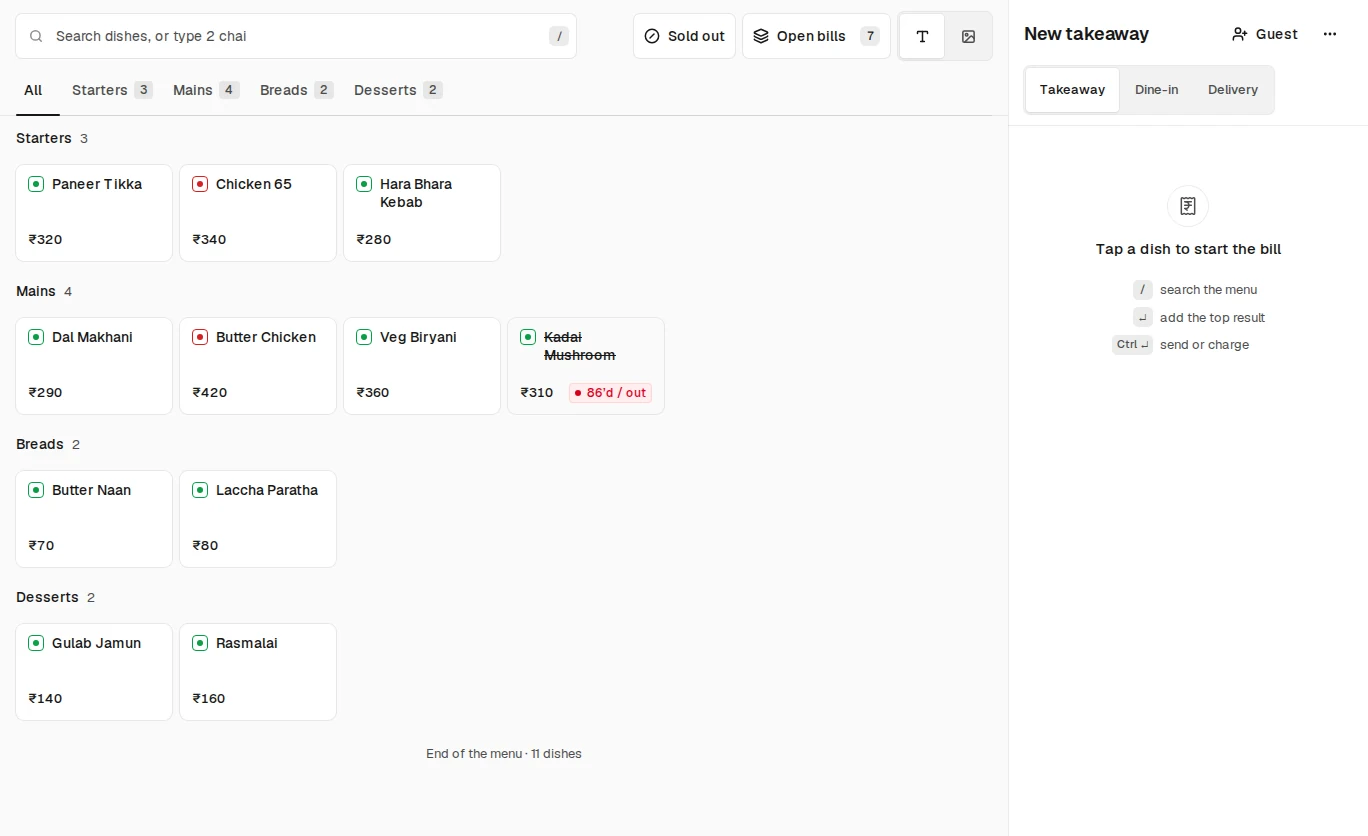Viewport: 1368px width, 836px height.
Task: Open the Open bills list
Action: pos(816,36)
